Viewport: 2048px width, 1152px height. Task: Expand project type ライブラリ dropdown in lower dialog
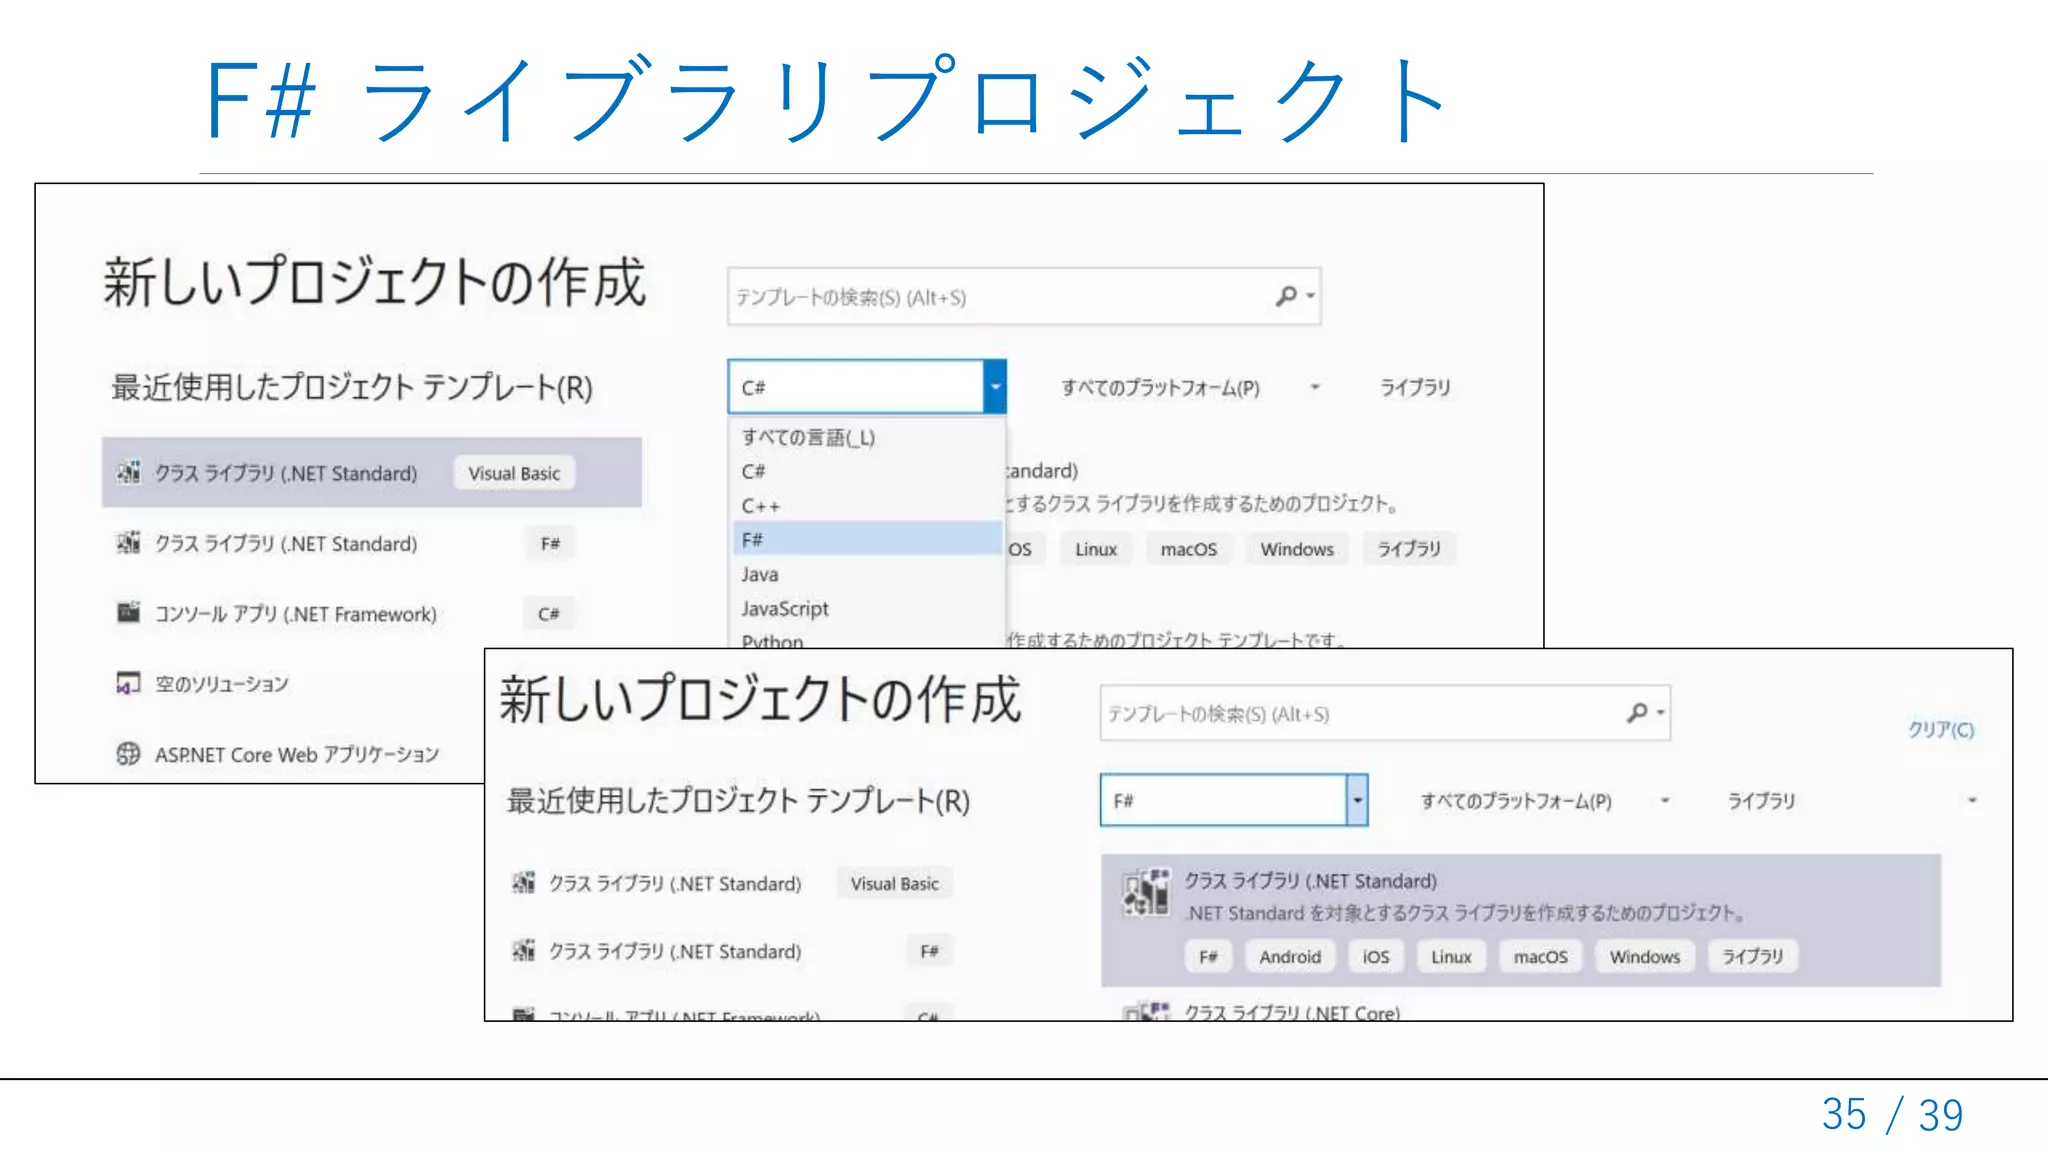(x=1971, y=800)
